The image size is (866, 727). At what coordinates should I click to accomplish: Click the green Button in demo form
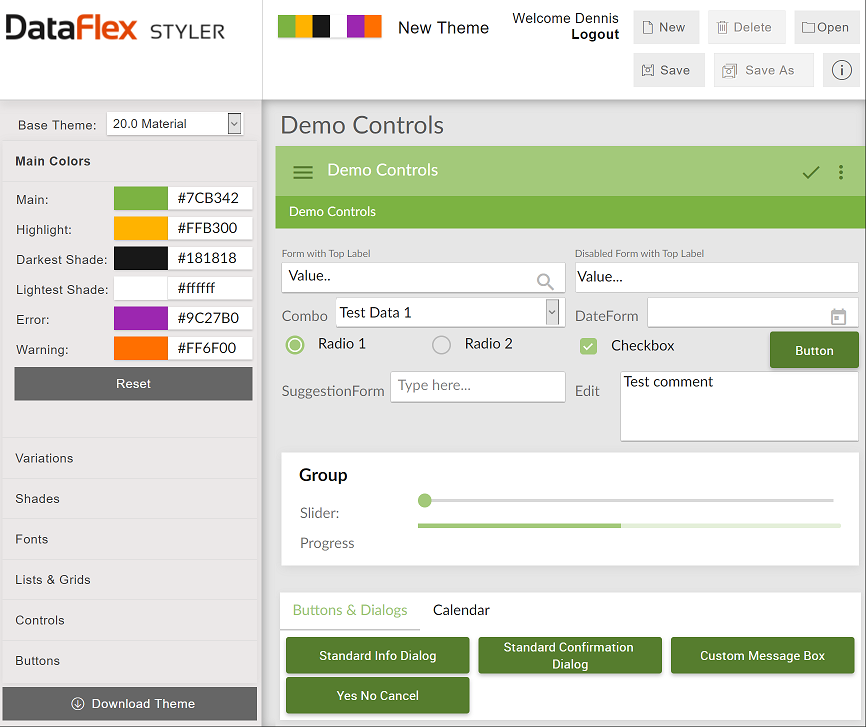click(814, 350)
